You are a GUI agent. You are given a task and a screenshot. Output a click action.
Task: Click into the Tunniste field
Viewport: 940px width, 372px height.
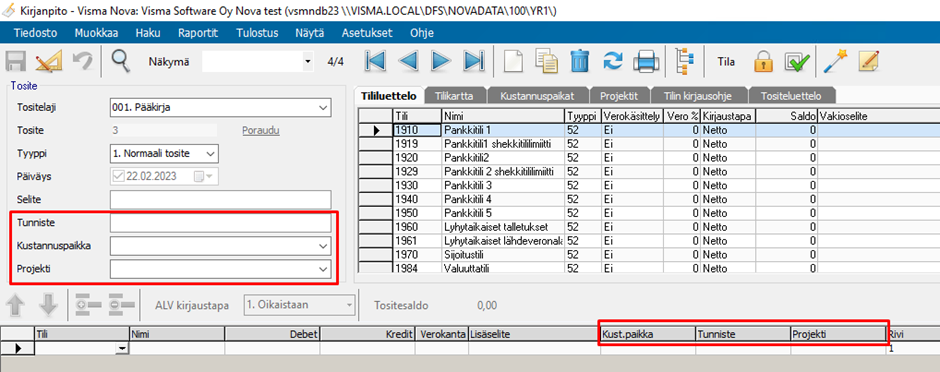pyautogui.click(x=221, y=223)
